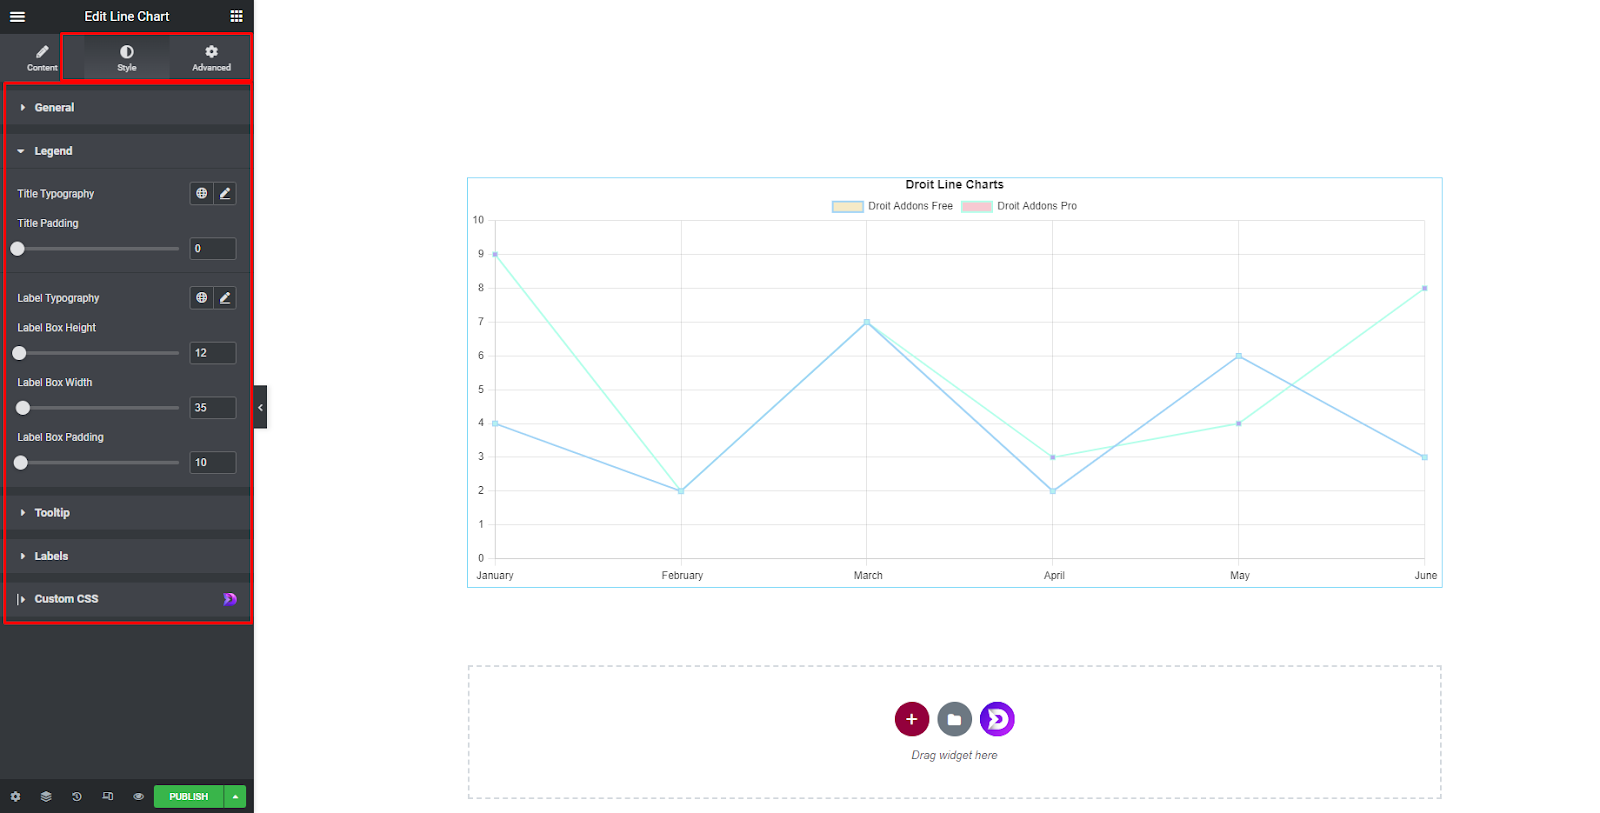The height and width of the screenshot is (813, 1600).
Task: Collapse the editor panel with side arrow
Action: (260, 407)
